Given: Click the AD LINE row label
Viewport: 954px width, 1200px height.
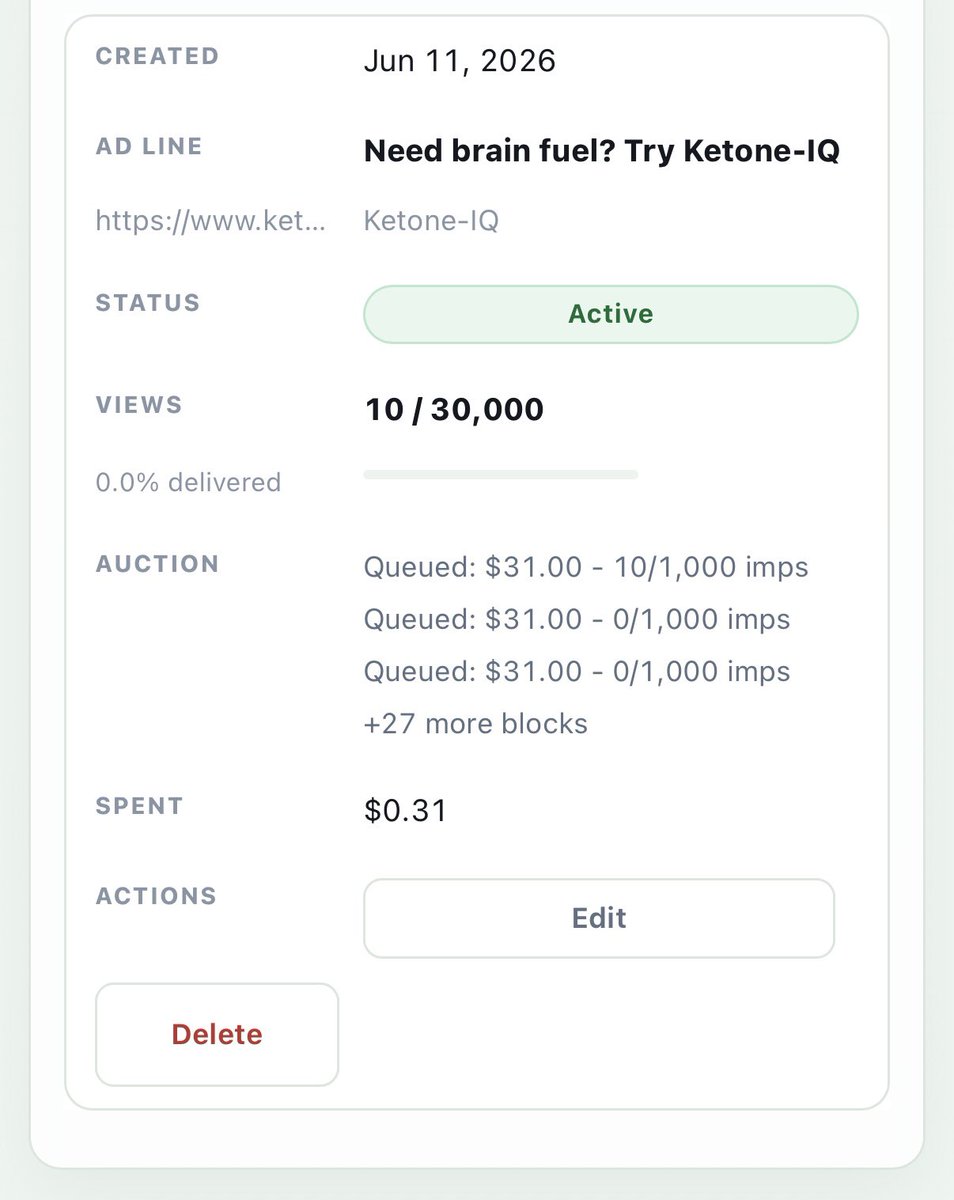Looking at the screenshot, I should point(149,146).
